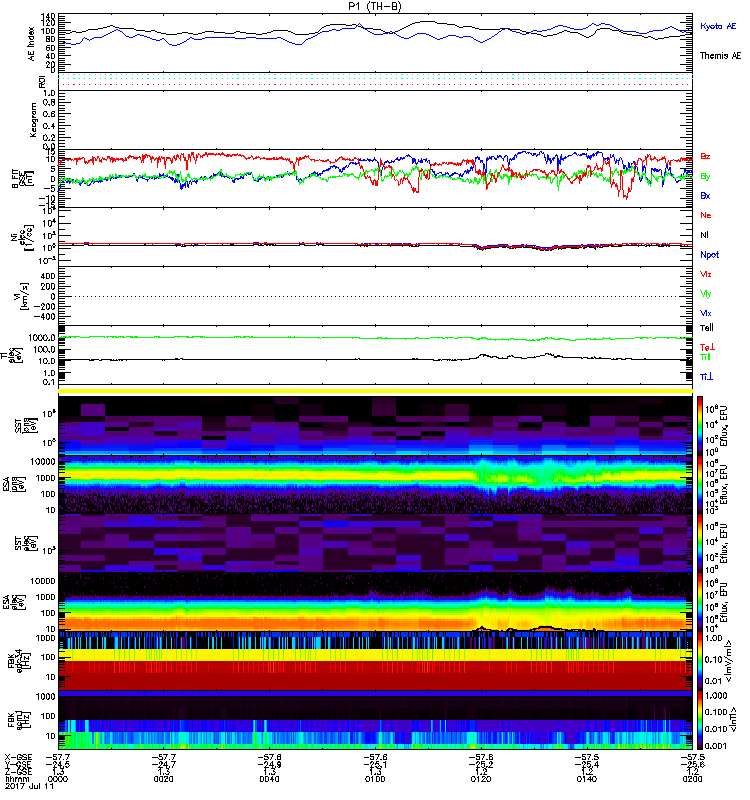
Task: Select the green By legend entry
Action: [x=705, y=176]
